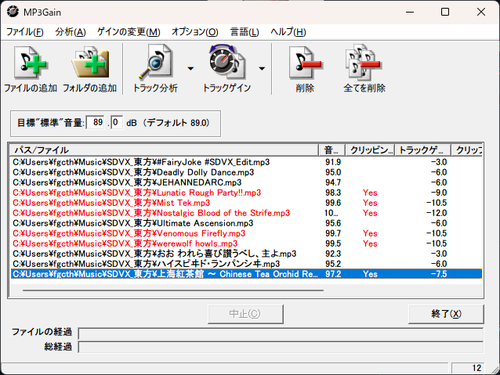Click the 中止(C) cancel button
500x375 pixels.
[245, 314]
